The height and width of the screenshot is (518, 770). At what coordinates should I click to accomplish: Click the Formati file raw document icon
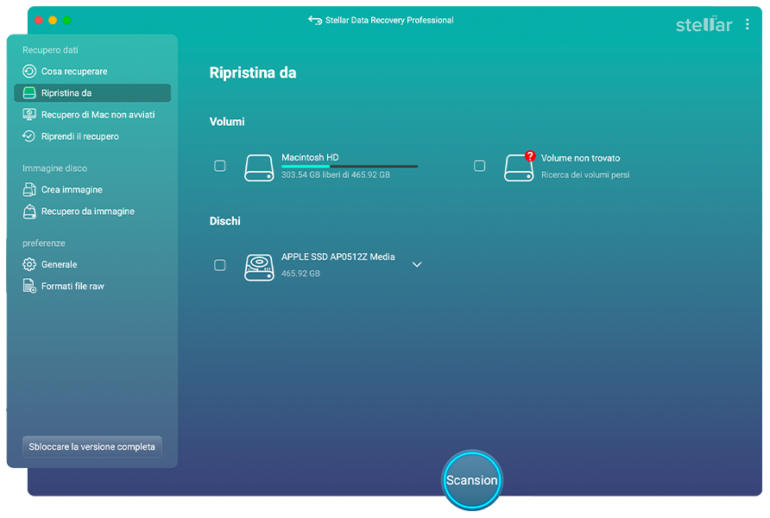[x=29, y=286]
